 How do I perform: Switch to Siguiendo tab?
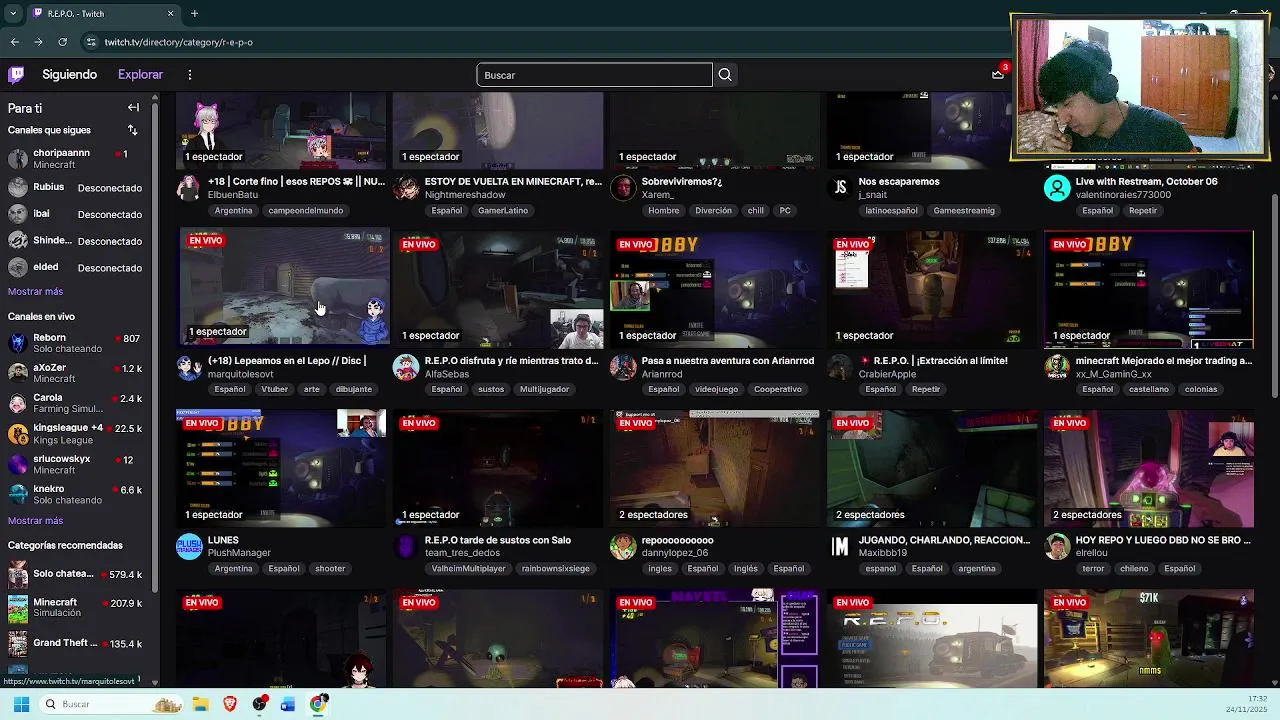pyautogui.click(x=70, y=74)
